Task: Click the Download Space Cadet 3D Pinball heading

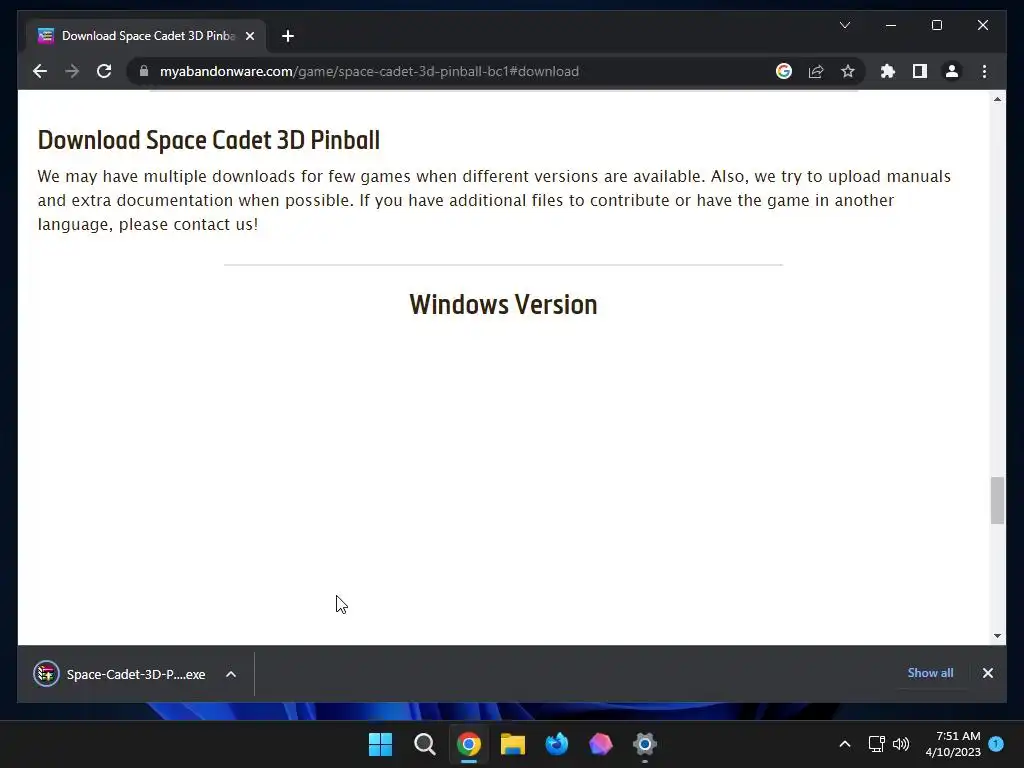Action: point(209,140)
